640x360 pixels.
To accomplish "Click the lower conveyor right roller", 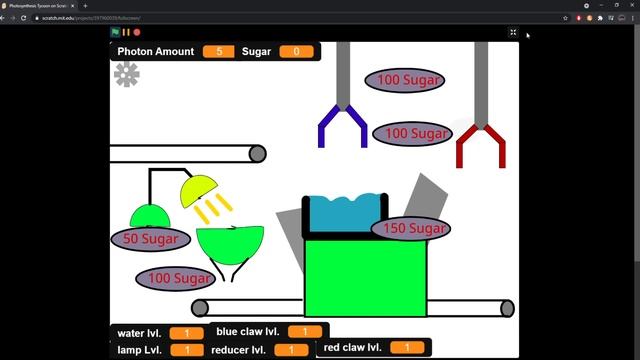I will click(x=507, y=308).
